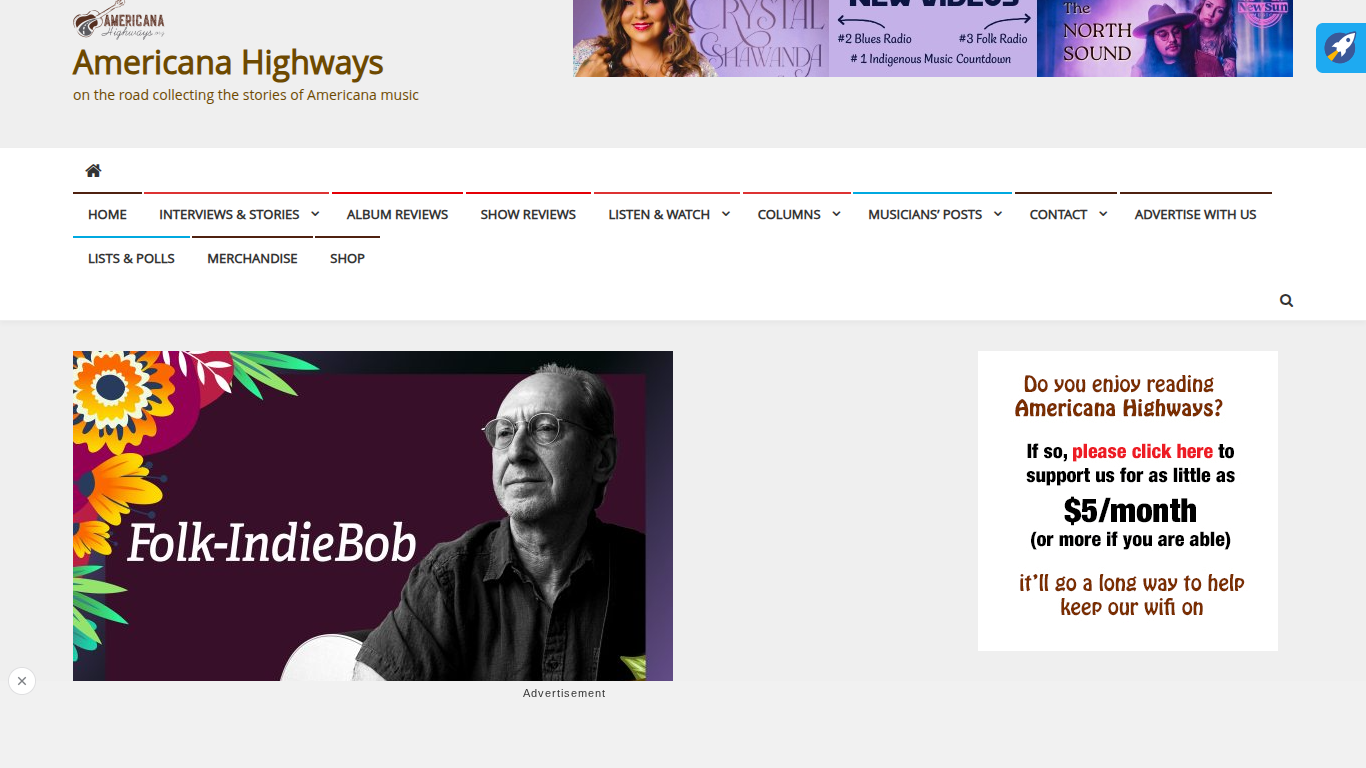Expand the Contact submenu chevron

[1103, 214]
